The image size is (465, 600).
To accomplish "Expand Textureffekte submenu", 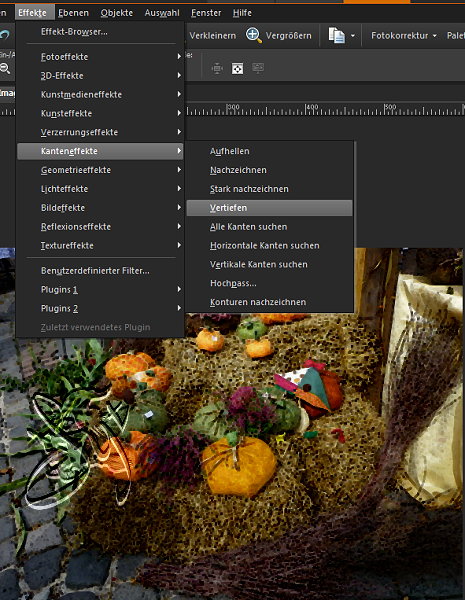I will point(100,245).
